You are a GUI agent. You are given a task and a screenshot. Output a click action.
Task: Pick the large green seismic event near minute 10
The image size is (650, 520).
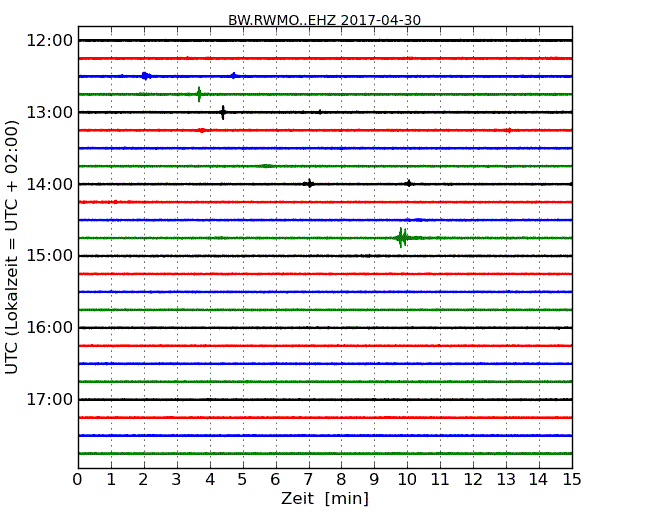403,238
